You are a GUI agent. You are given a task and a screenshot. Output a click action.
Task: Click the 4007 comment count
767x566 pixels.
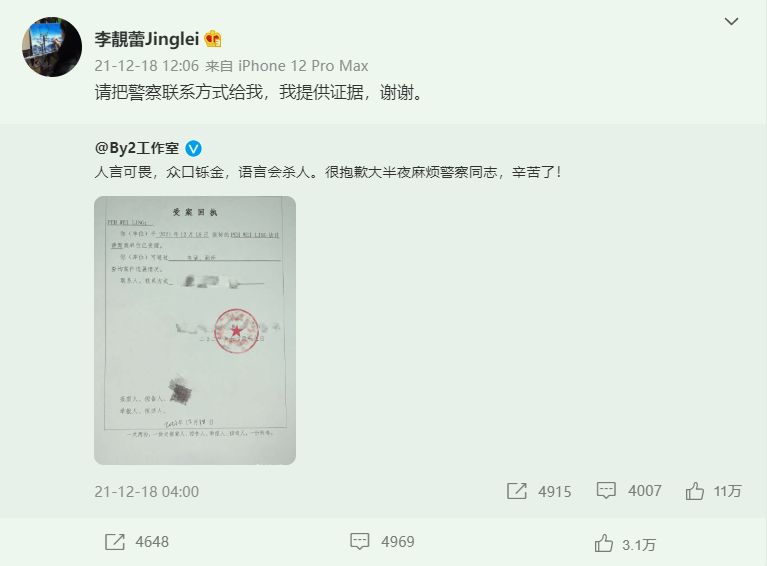645,491
